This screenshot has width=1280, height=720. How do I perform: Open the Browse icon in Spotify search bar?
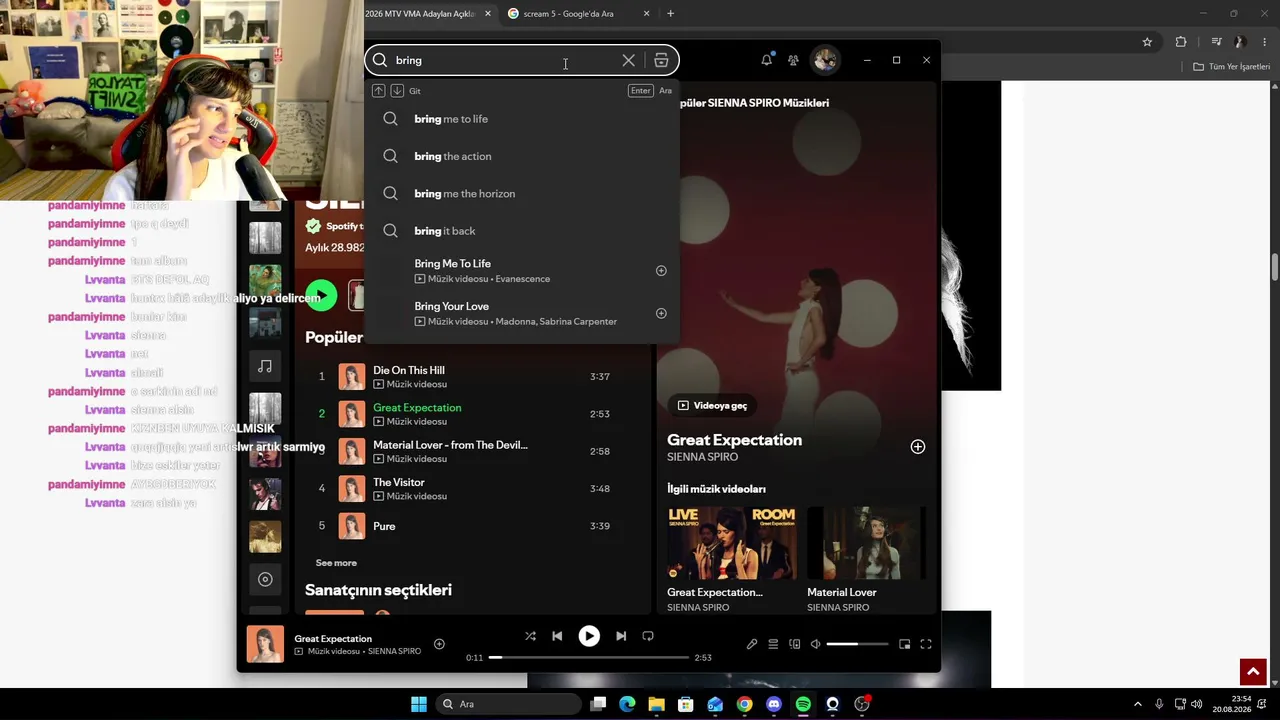coord(661,60)
